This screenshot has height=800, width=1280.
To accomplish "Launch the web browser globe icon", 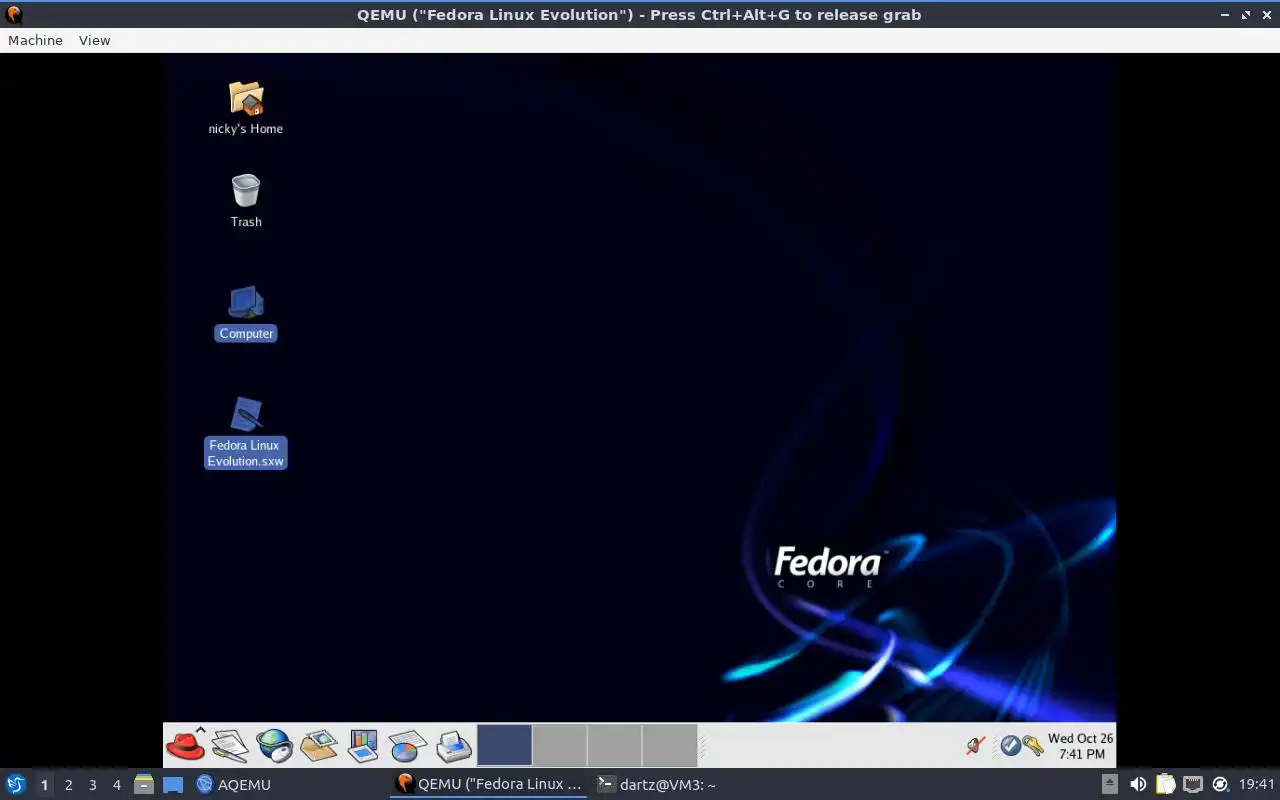I will click(274, 745).
